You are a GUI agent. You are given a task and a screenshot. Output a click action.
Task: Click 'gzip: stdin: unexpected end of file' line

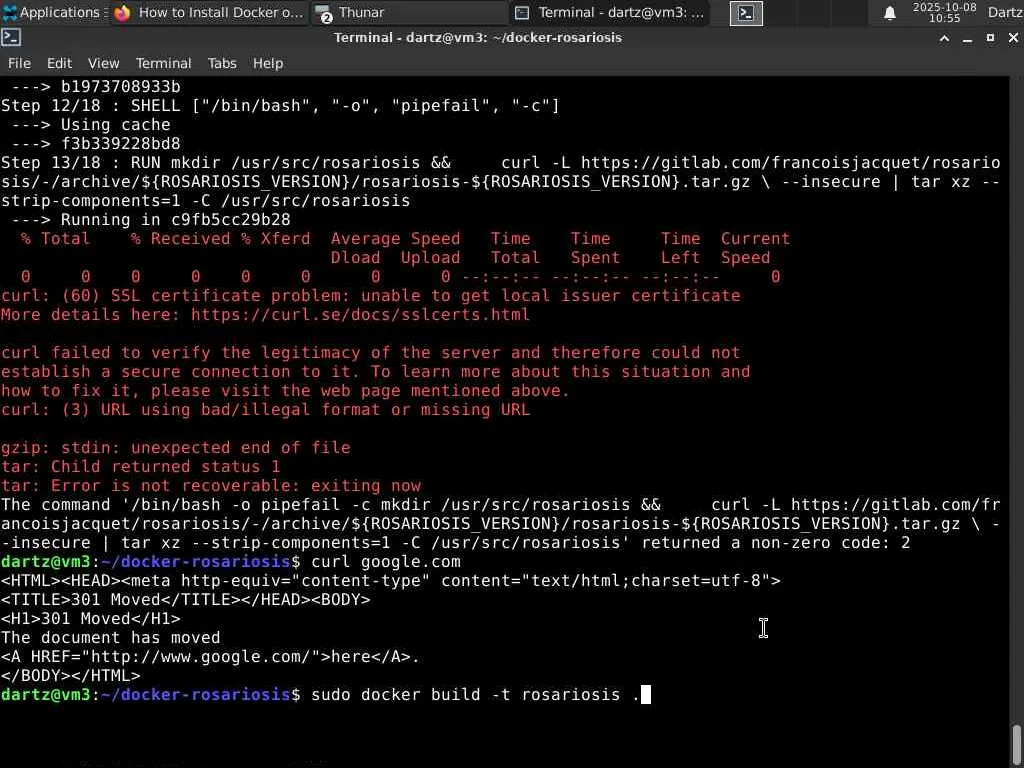(x=175, y=448)
